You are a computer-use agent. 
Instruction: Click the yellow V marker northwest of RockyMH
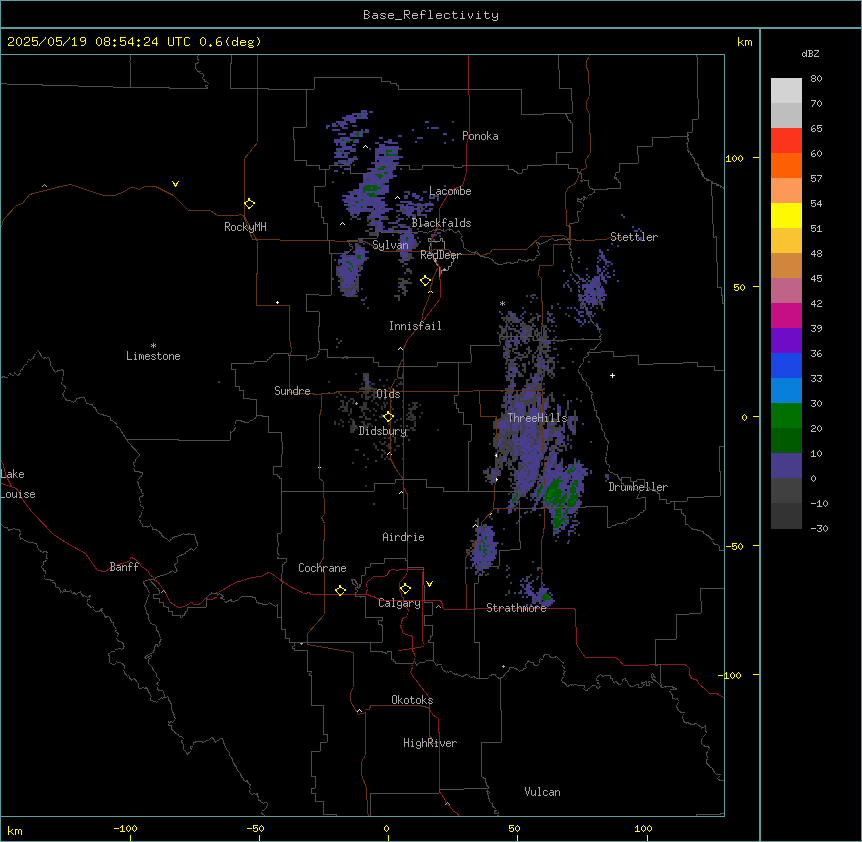(175, 184)
